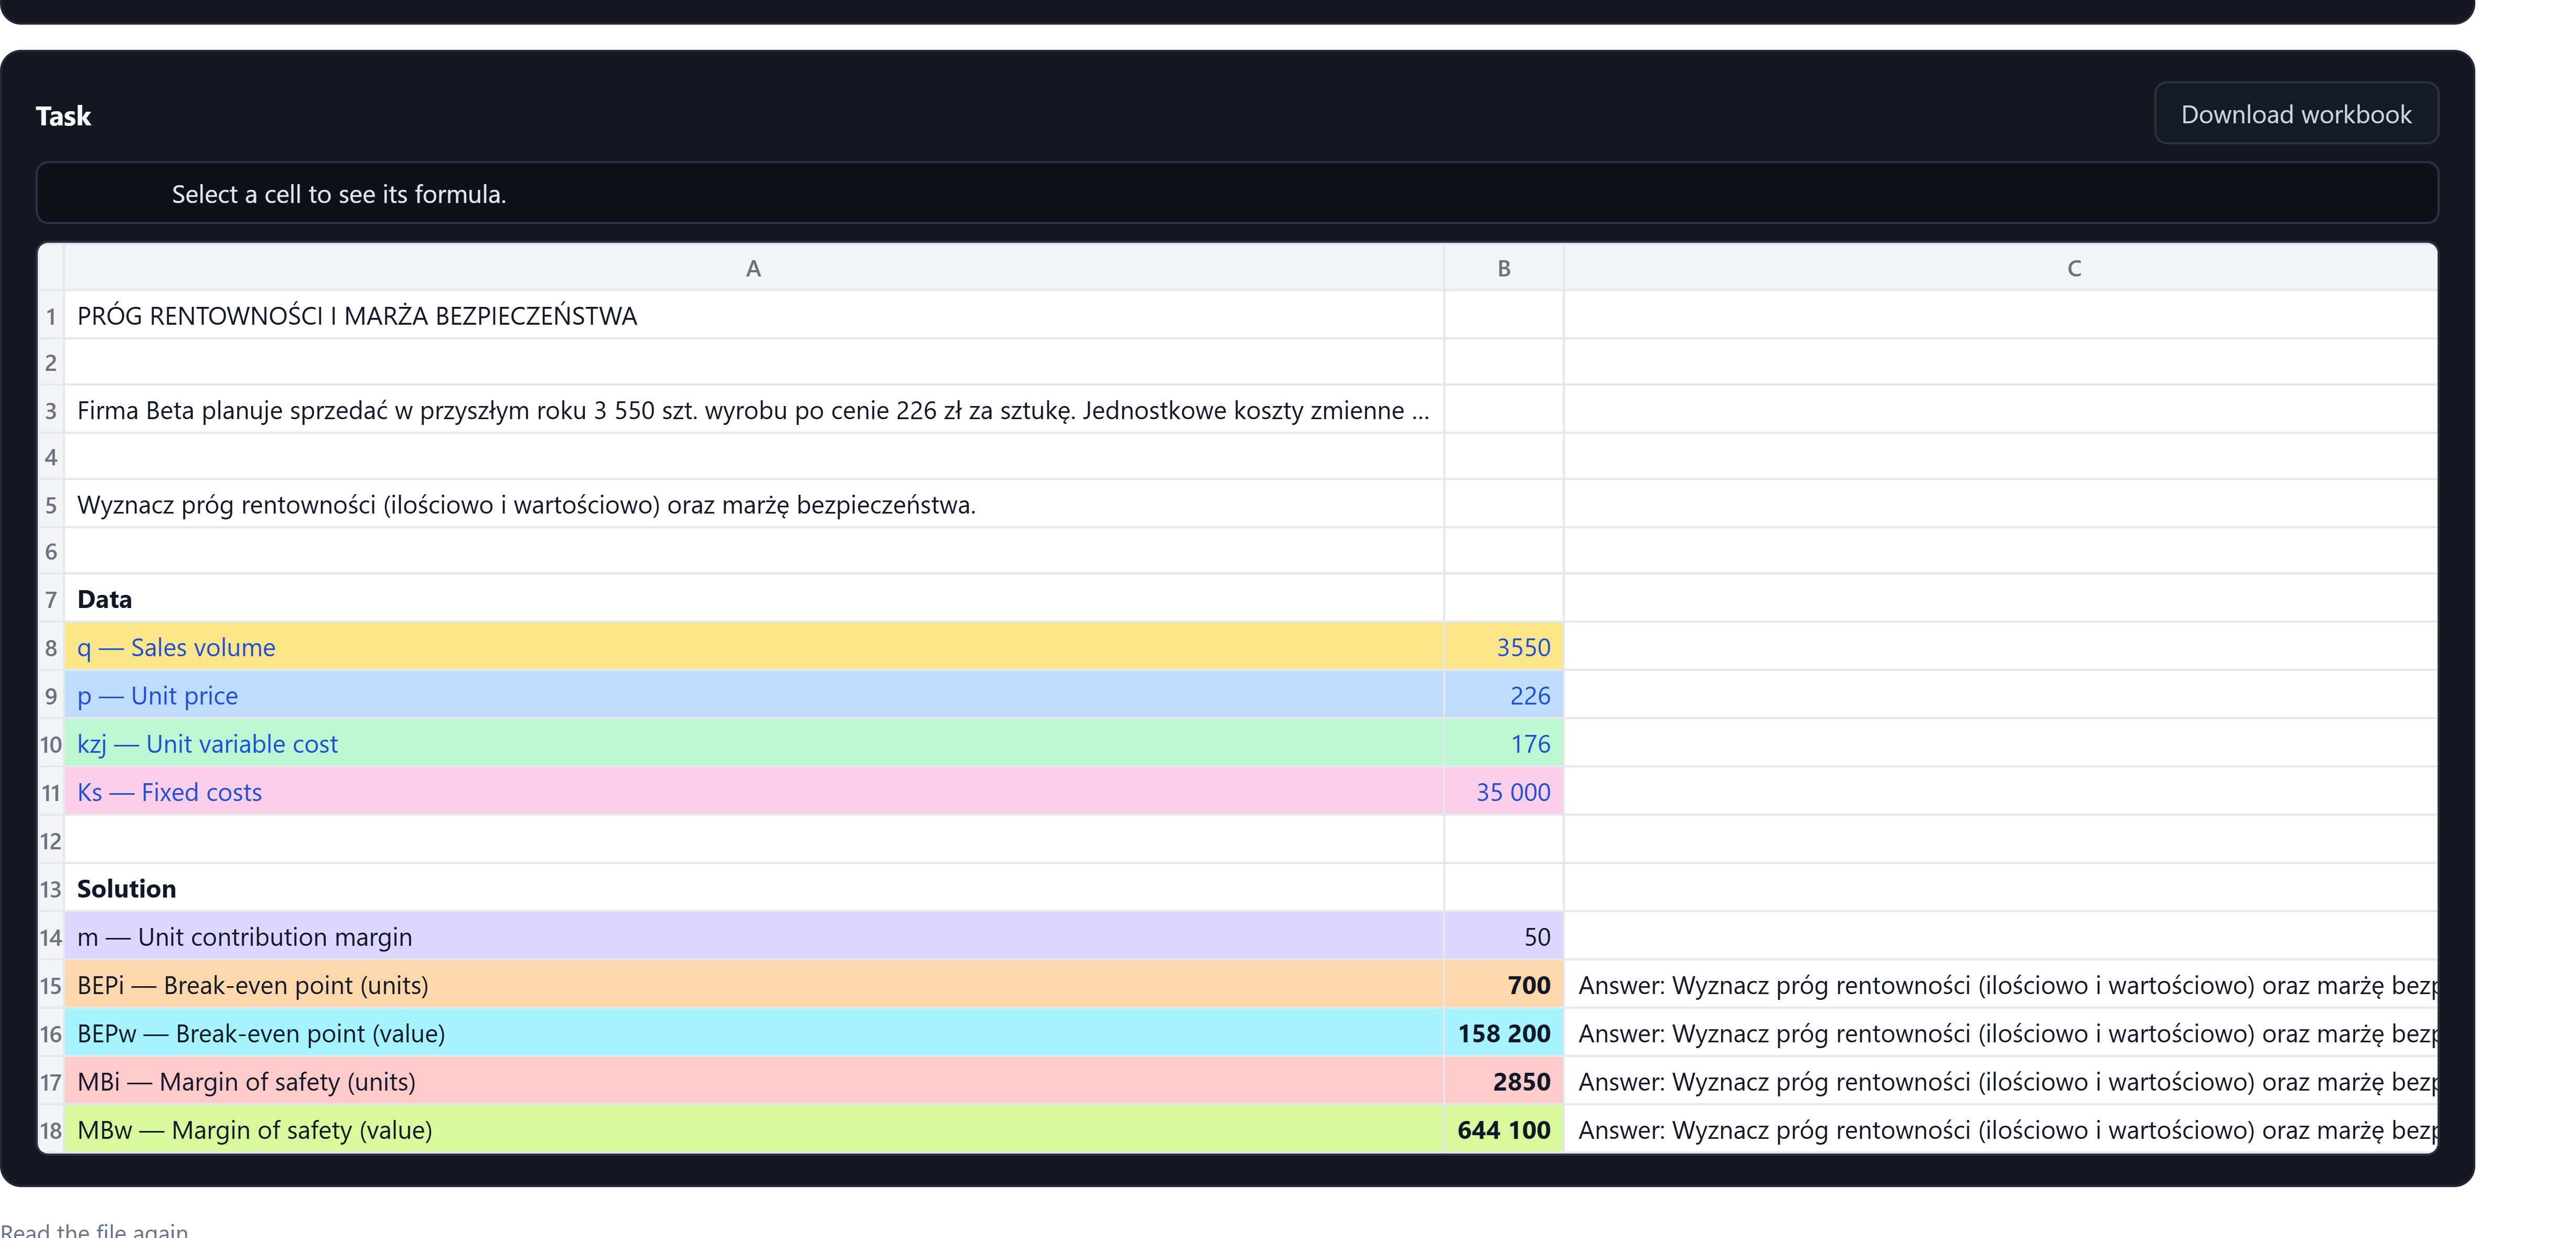This screenshot has height=1238, width=2576.
Task: Select the Answer cell in row 18
Action: coord(2000,1129)
